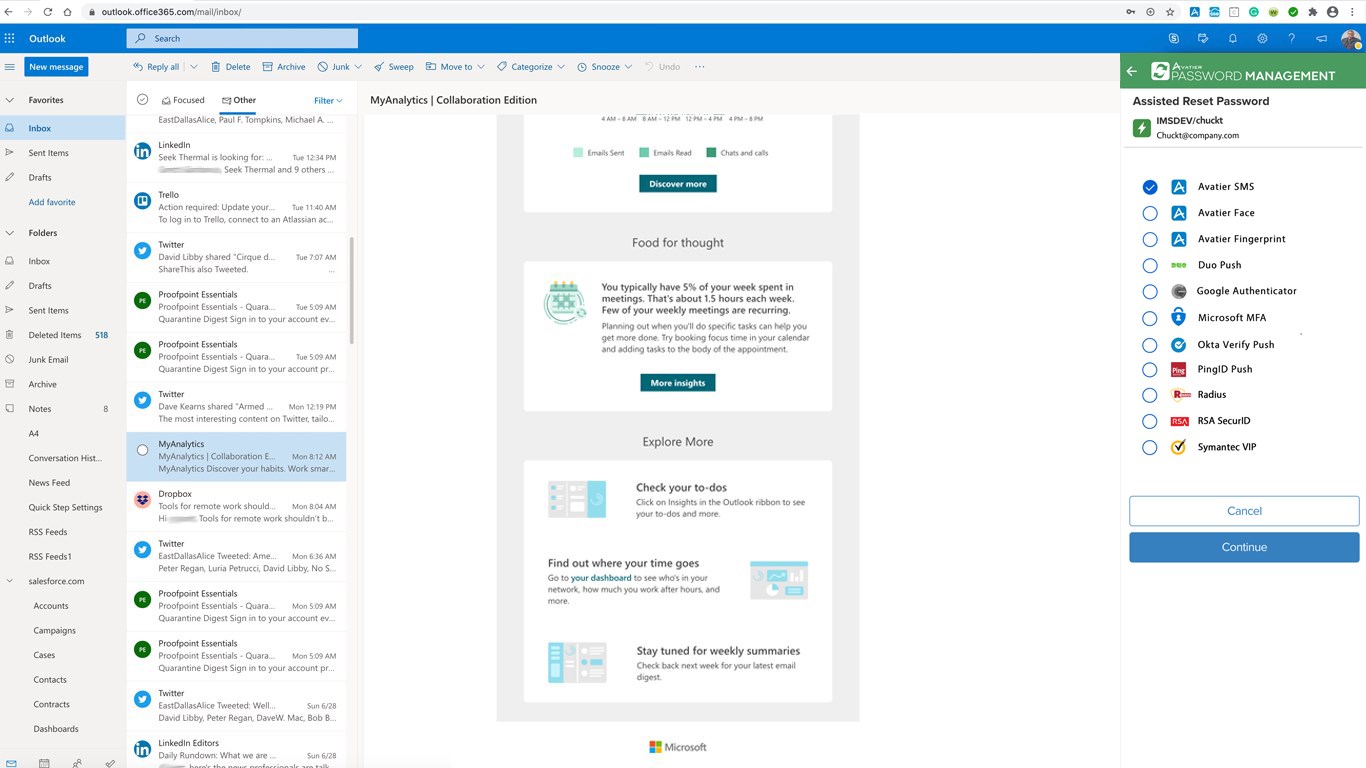The width and height of the screenshot is (1366, 768).
Task: Open the Categorize dropdown
Action: pos(561,67)
